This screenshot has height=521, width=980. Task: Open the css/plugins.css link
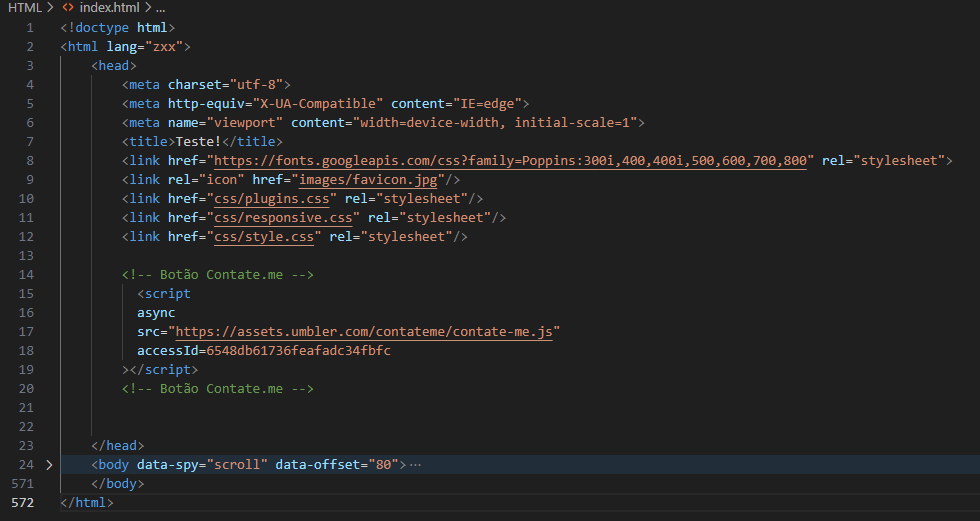pos(271,199)
